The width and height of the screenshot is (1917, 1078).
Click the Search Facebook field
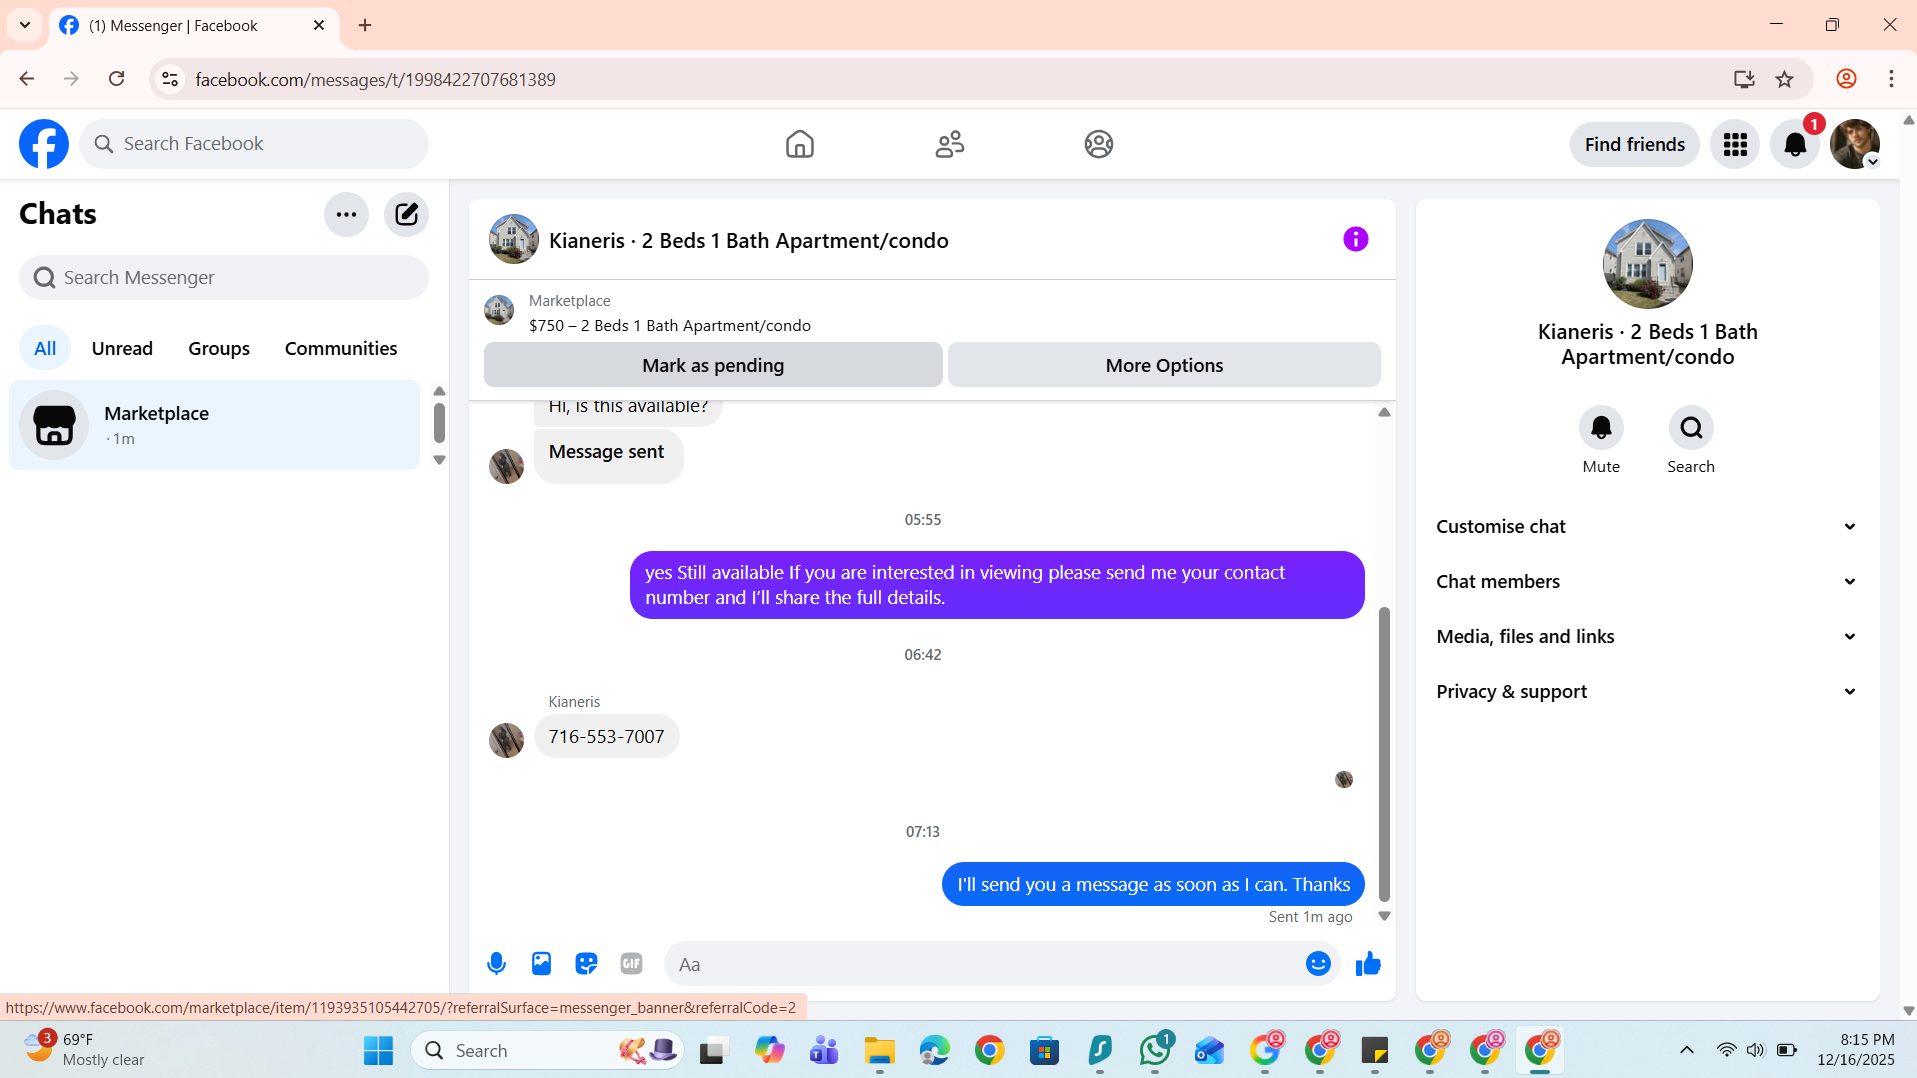[254, 144]
